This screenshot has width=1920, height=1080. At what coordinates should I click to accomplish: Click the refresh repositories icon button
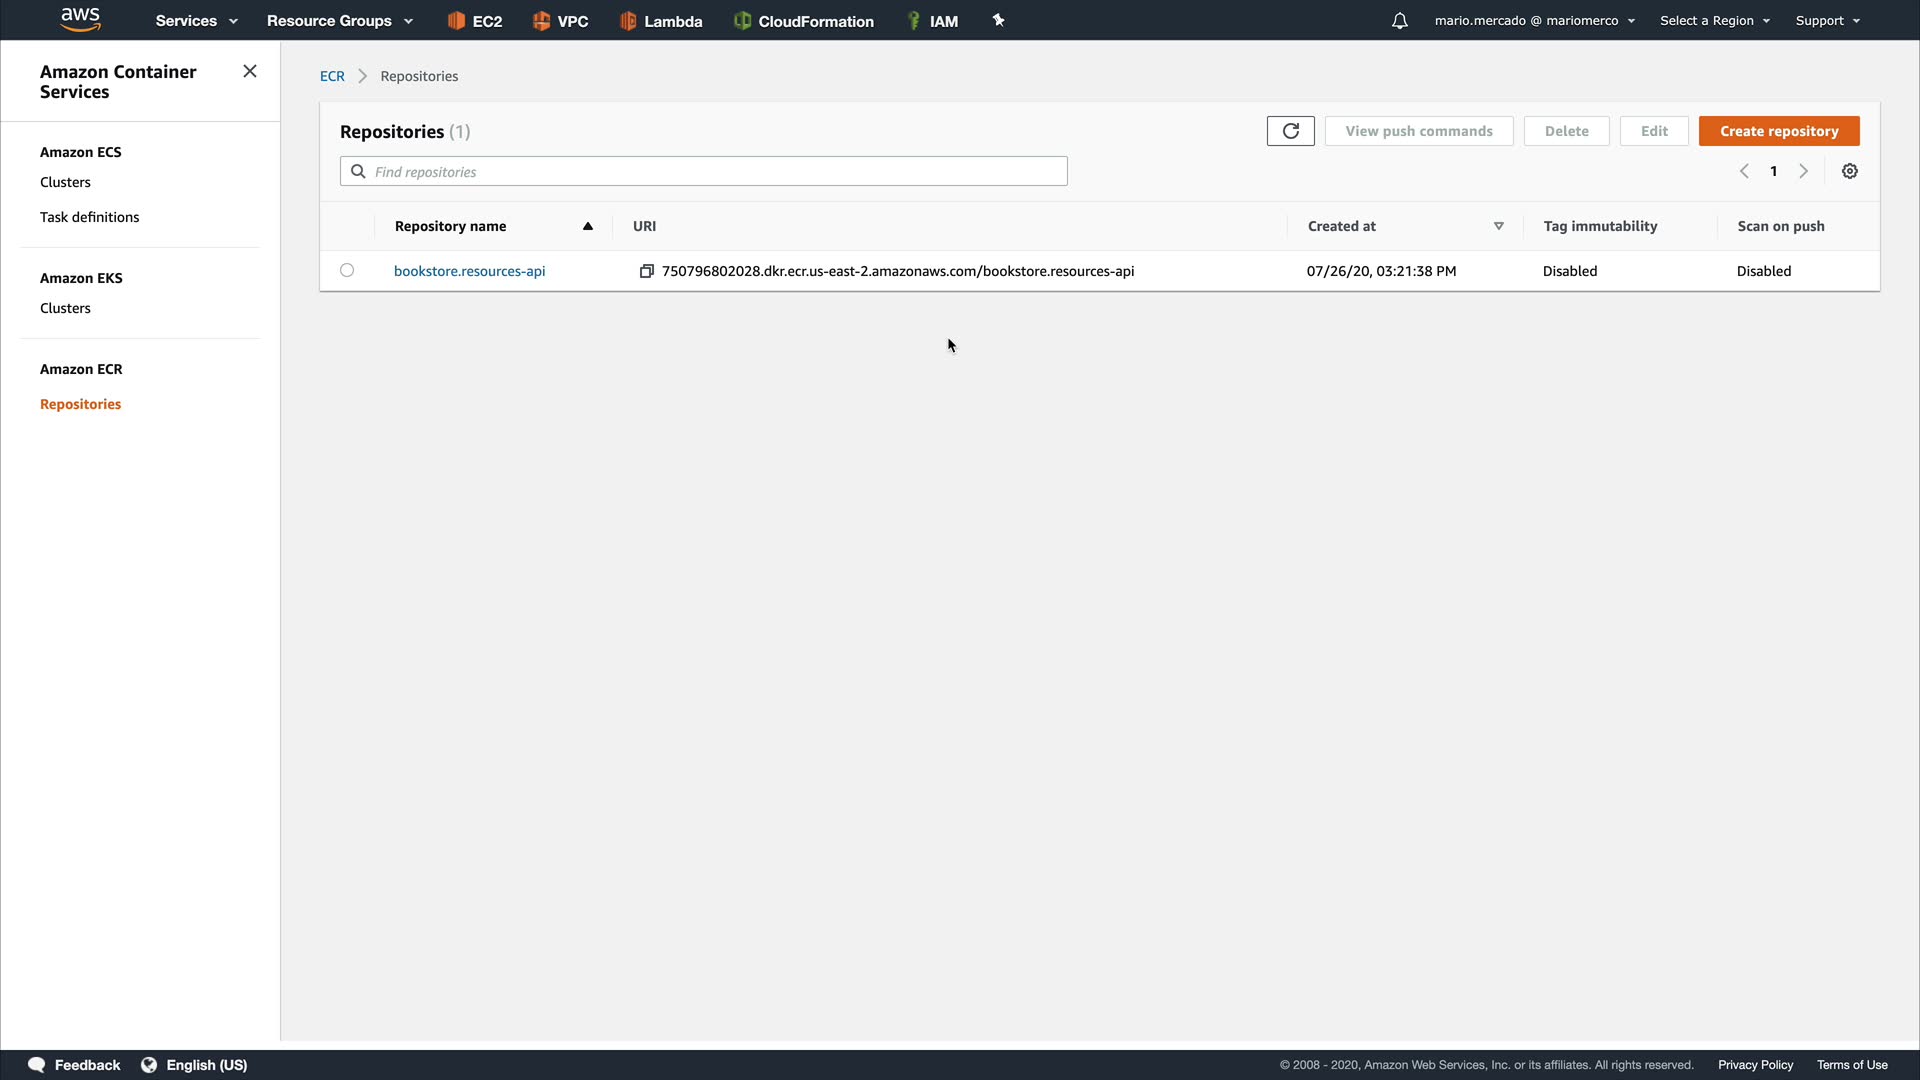tap(1290, 131)
